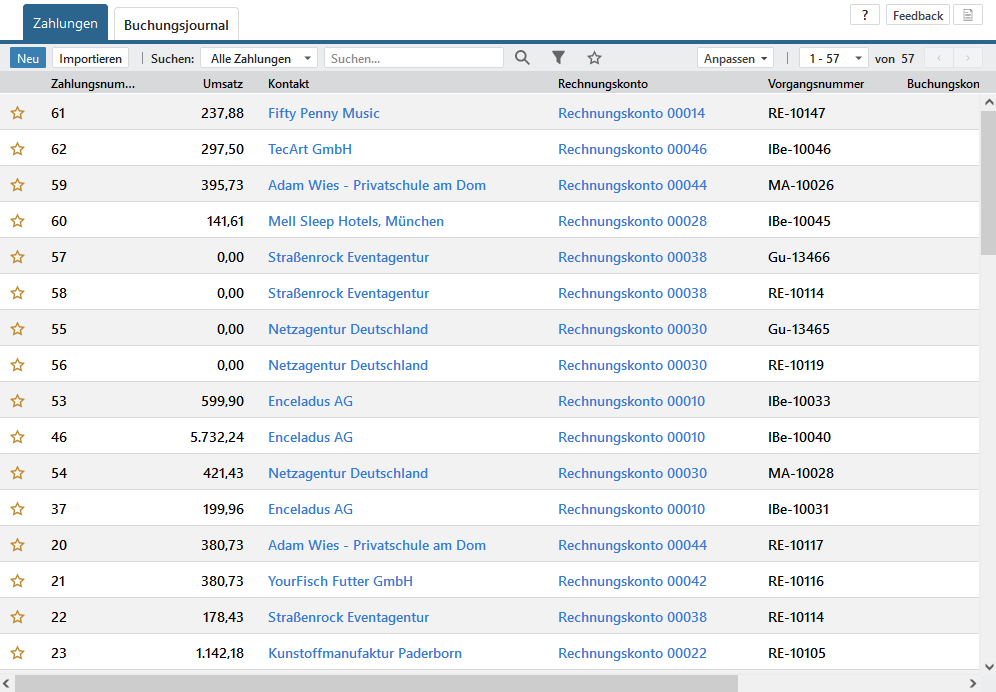
Task: Open the filter funnel icon
Action: pyautogui.click(x=559, y=58)
